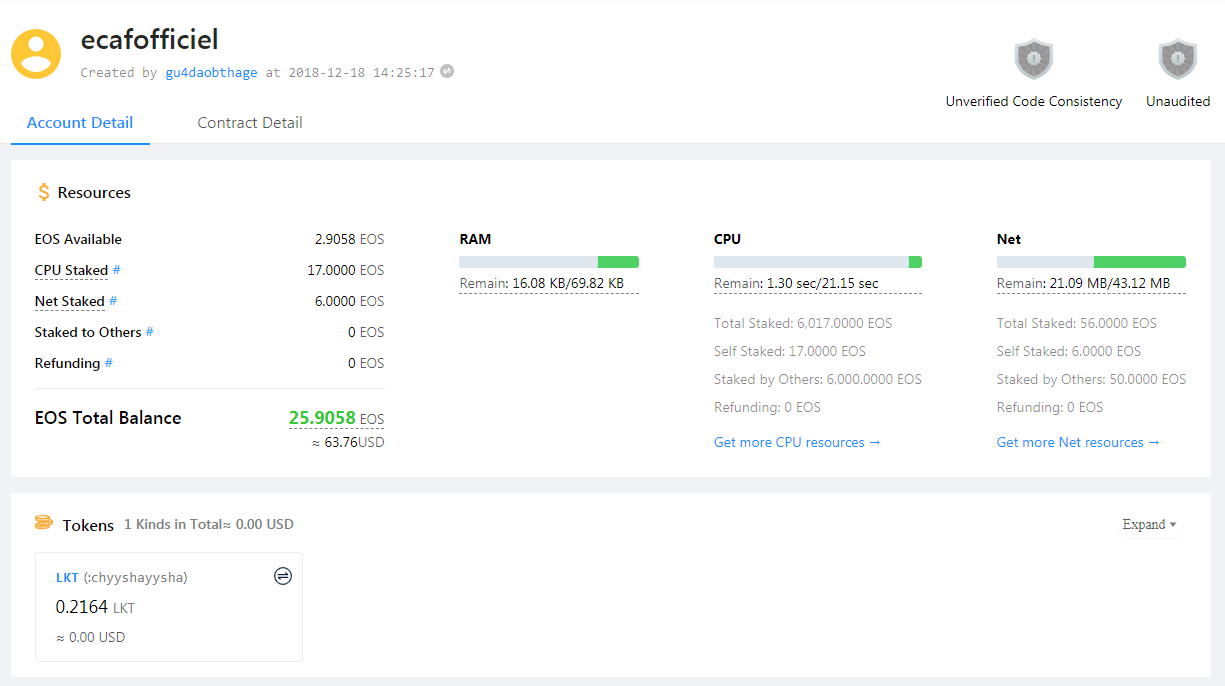Click the Unverified Code Consistency label
This screenshot has height=686, width=1225.
click(1034, 101)
